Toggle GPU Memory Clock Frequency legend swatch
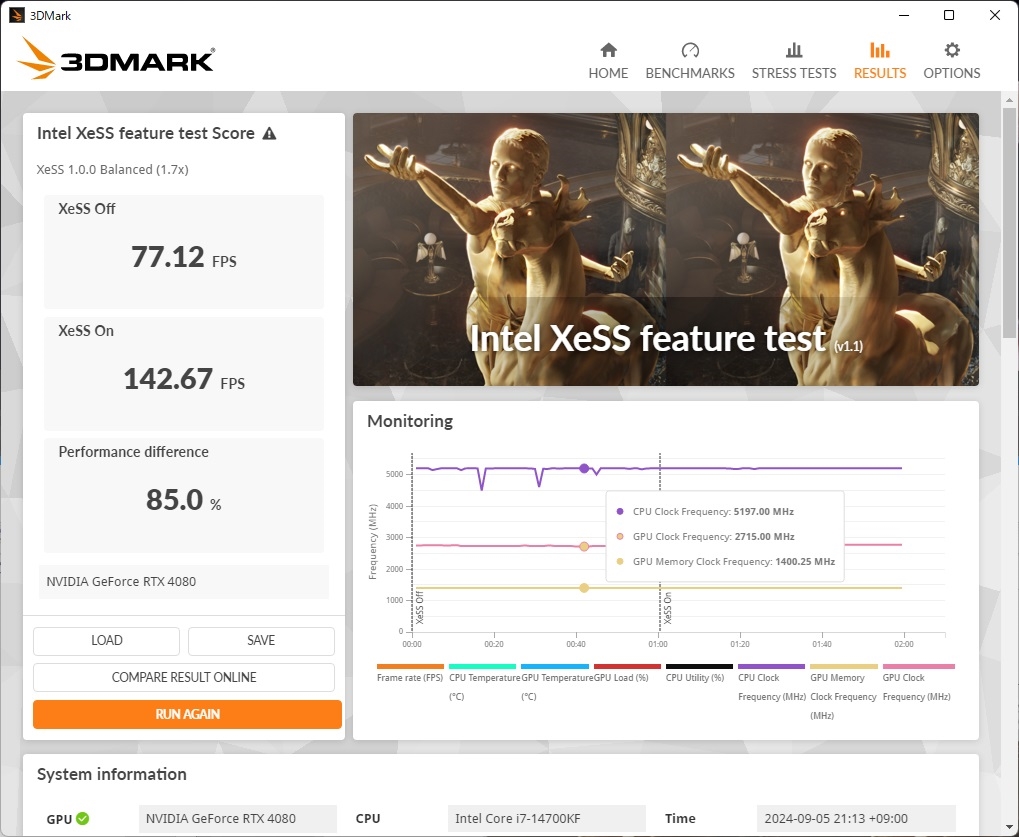Screen dimensions: 1019x837 844,667
